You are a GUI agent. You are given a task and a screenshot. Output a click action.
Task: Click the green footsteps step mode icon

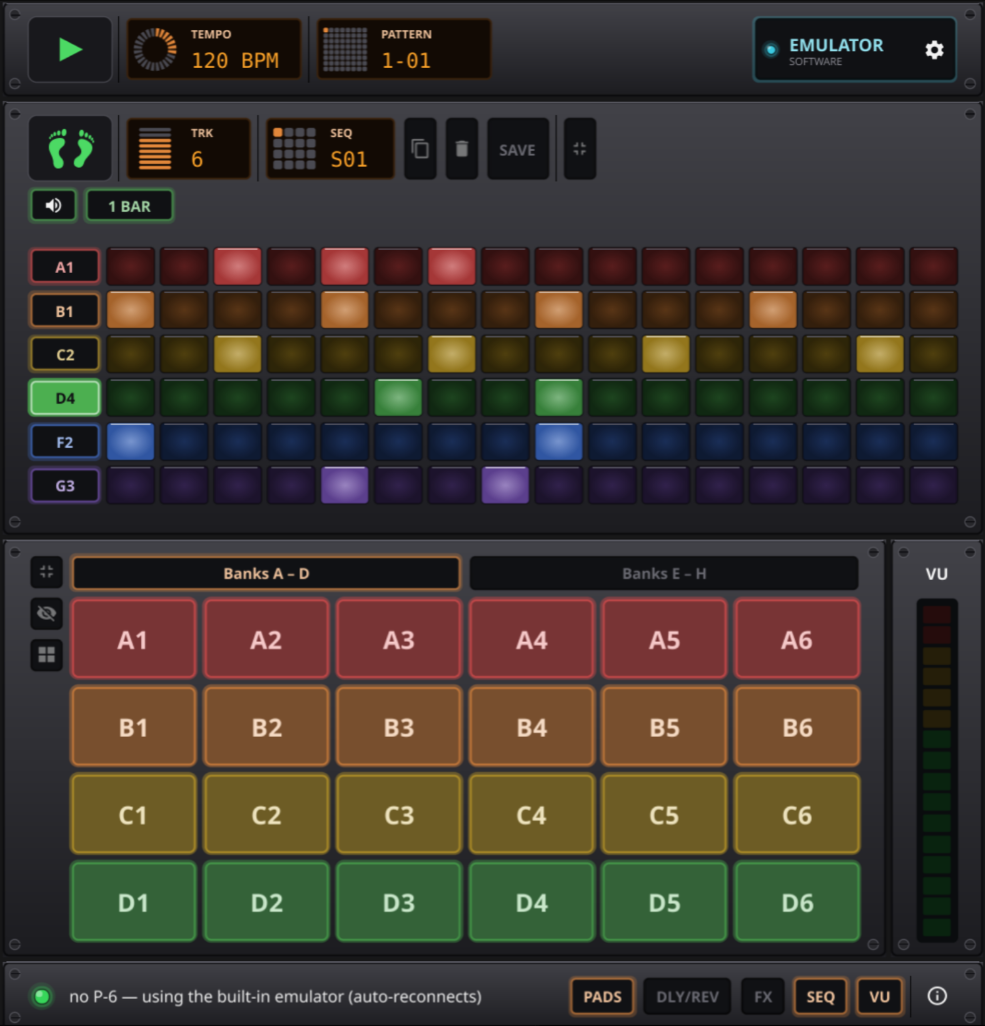pos(70,149)
